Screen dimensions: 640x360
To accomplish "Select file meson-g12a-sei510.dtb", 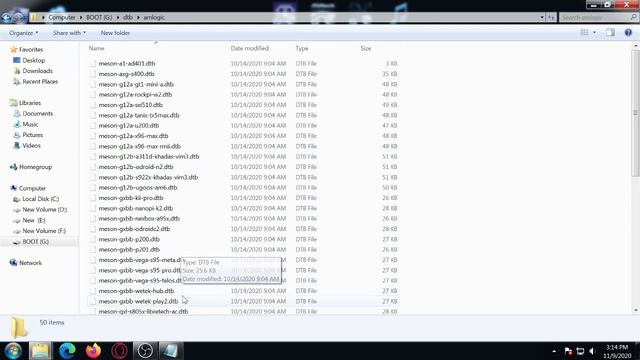I will (130, 105).
